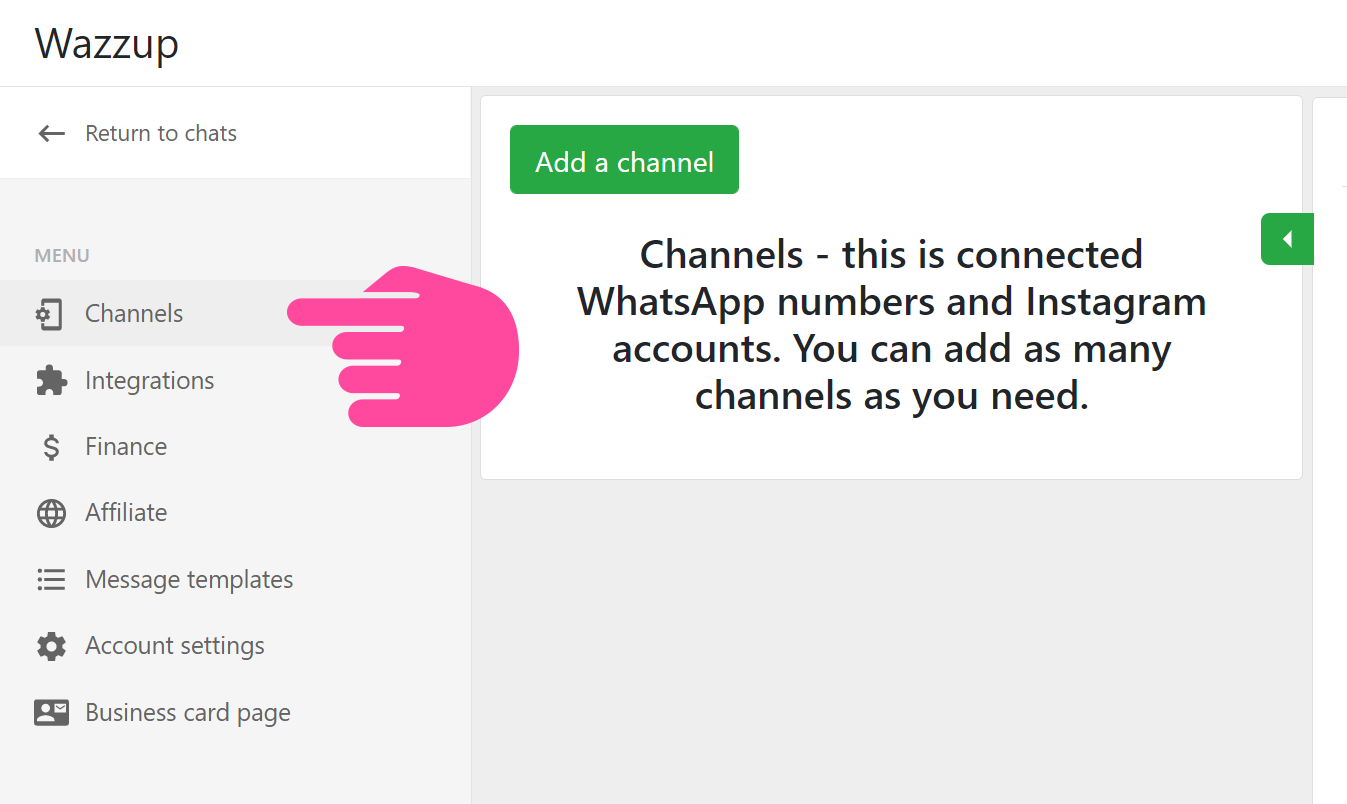This screenshot has width=1347, height=804.
Task: Click the Channels phone-gear icon
Action: [x=50, y=314]
